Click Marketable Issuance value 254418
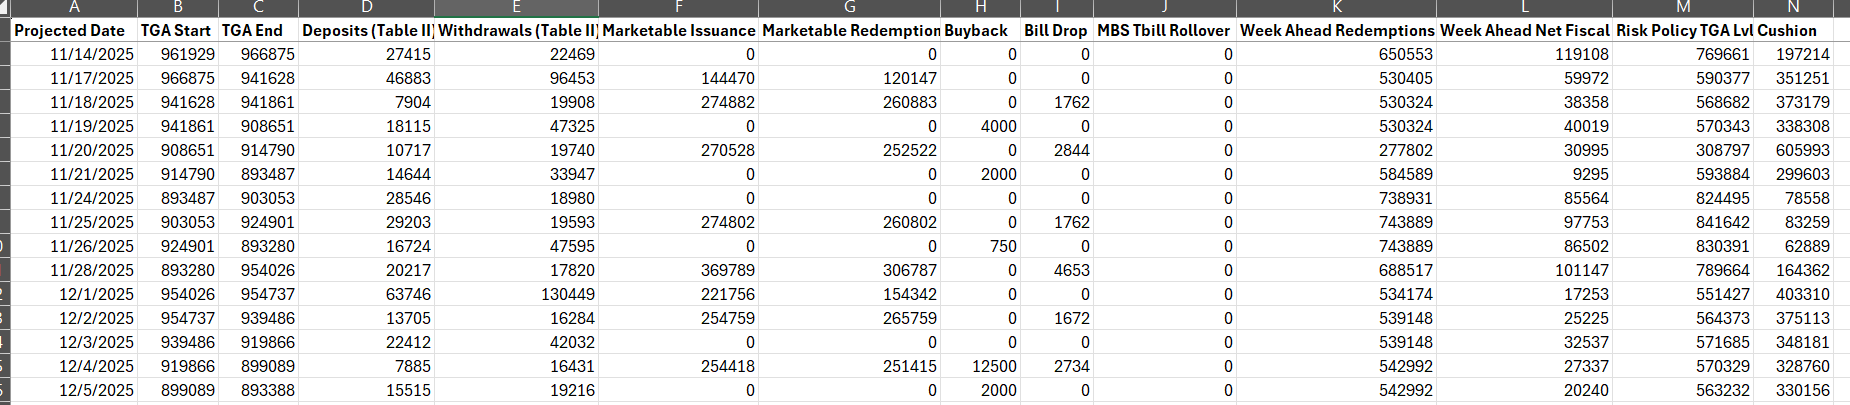The width and height of the screenshot is (1850, 405). tap(679, 366)
